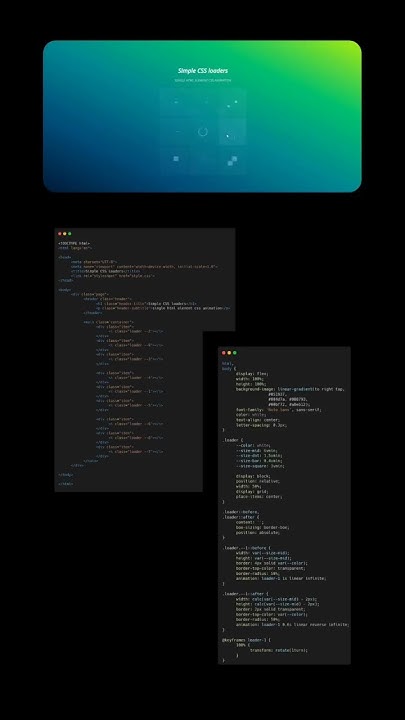Viewport: 405px width, 720px height.
Task: Click the "font-family" CSS line
Action: pyautogui.click(x=279, y=410)
